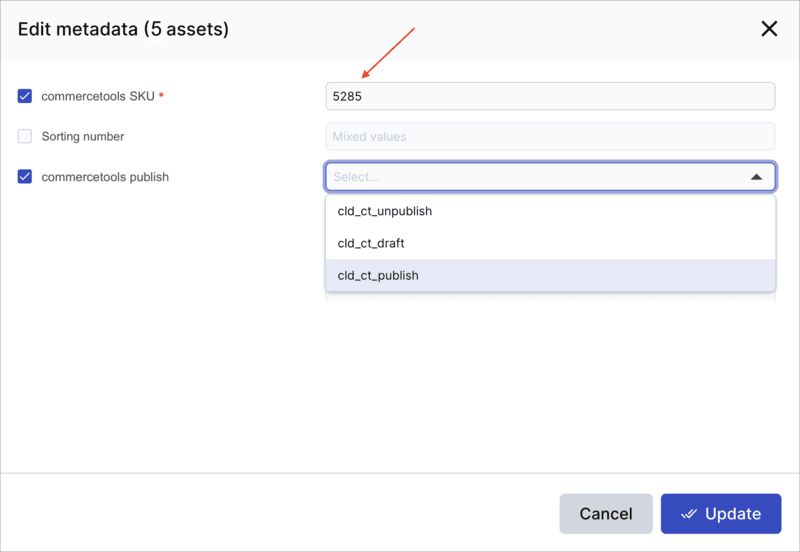Click the Cancel button

pyautogui.click(x=606, y=514)
